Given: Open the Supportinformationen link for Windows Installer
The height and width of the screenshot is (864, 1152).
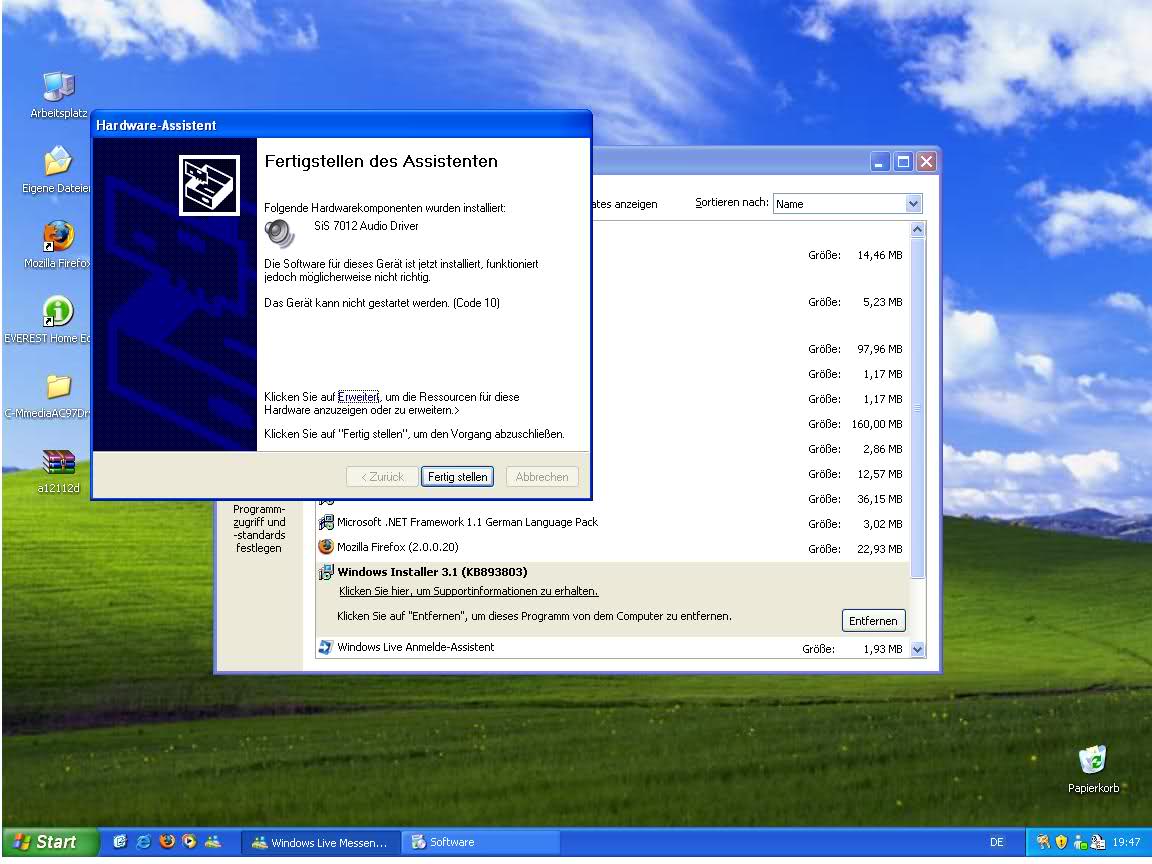Looking at the screenshot, I should 469,591.
